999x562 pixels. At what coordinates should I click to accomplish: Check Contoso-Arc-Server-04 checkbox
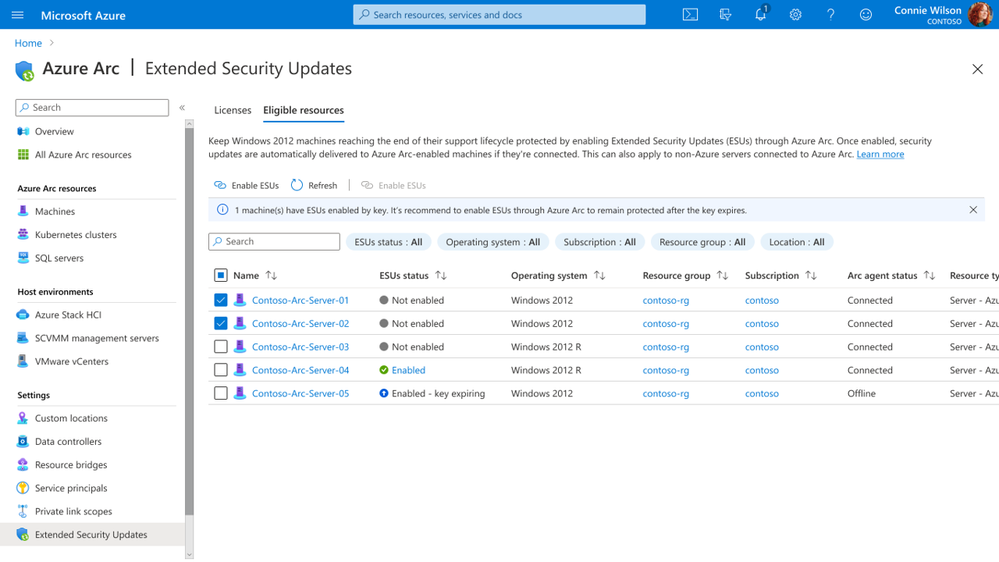[x=220, y=370]
